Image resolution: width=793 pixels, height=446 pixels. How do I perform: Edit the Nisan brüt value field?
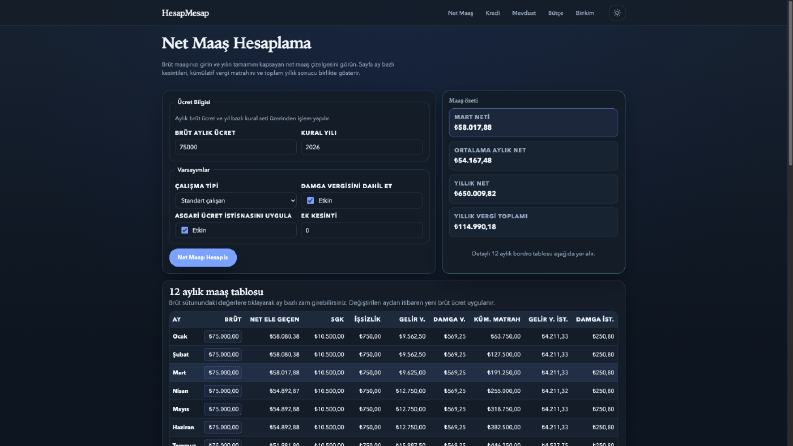tap(223, 391)
